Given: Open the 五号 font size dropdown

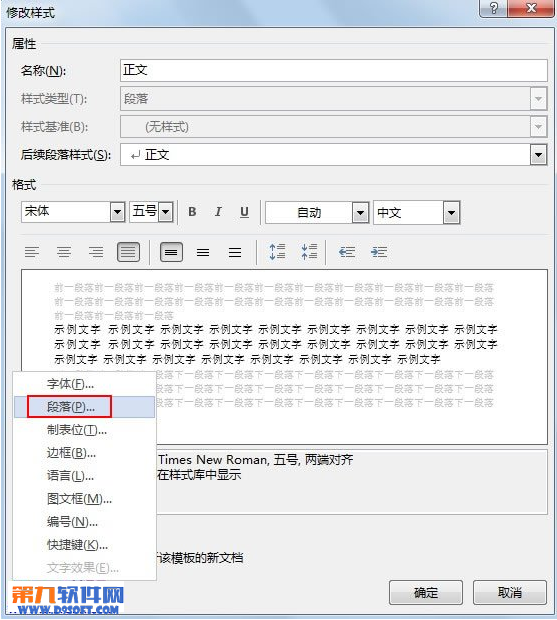Looking at the screenshot, I should [166, 212].
